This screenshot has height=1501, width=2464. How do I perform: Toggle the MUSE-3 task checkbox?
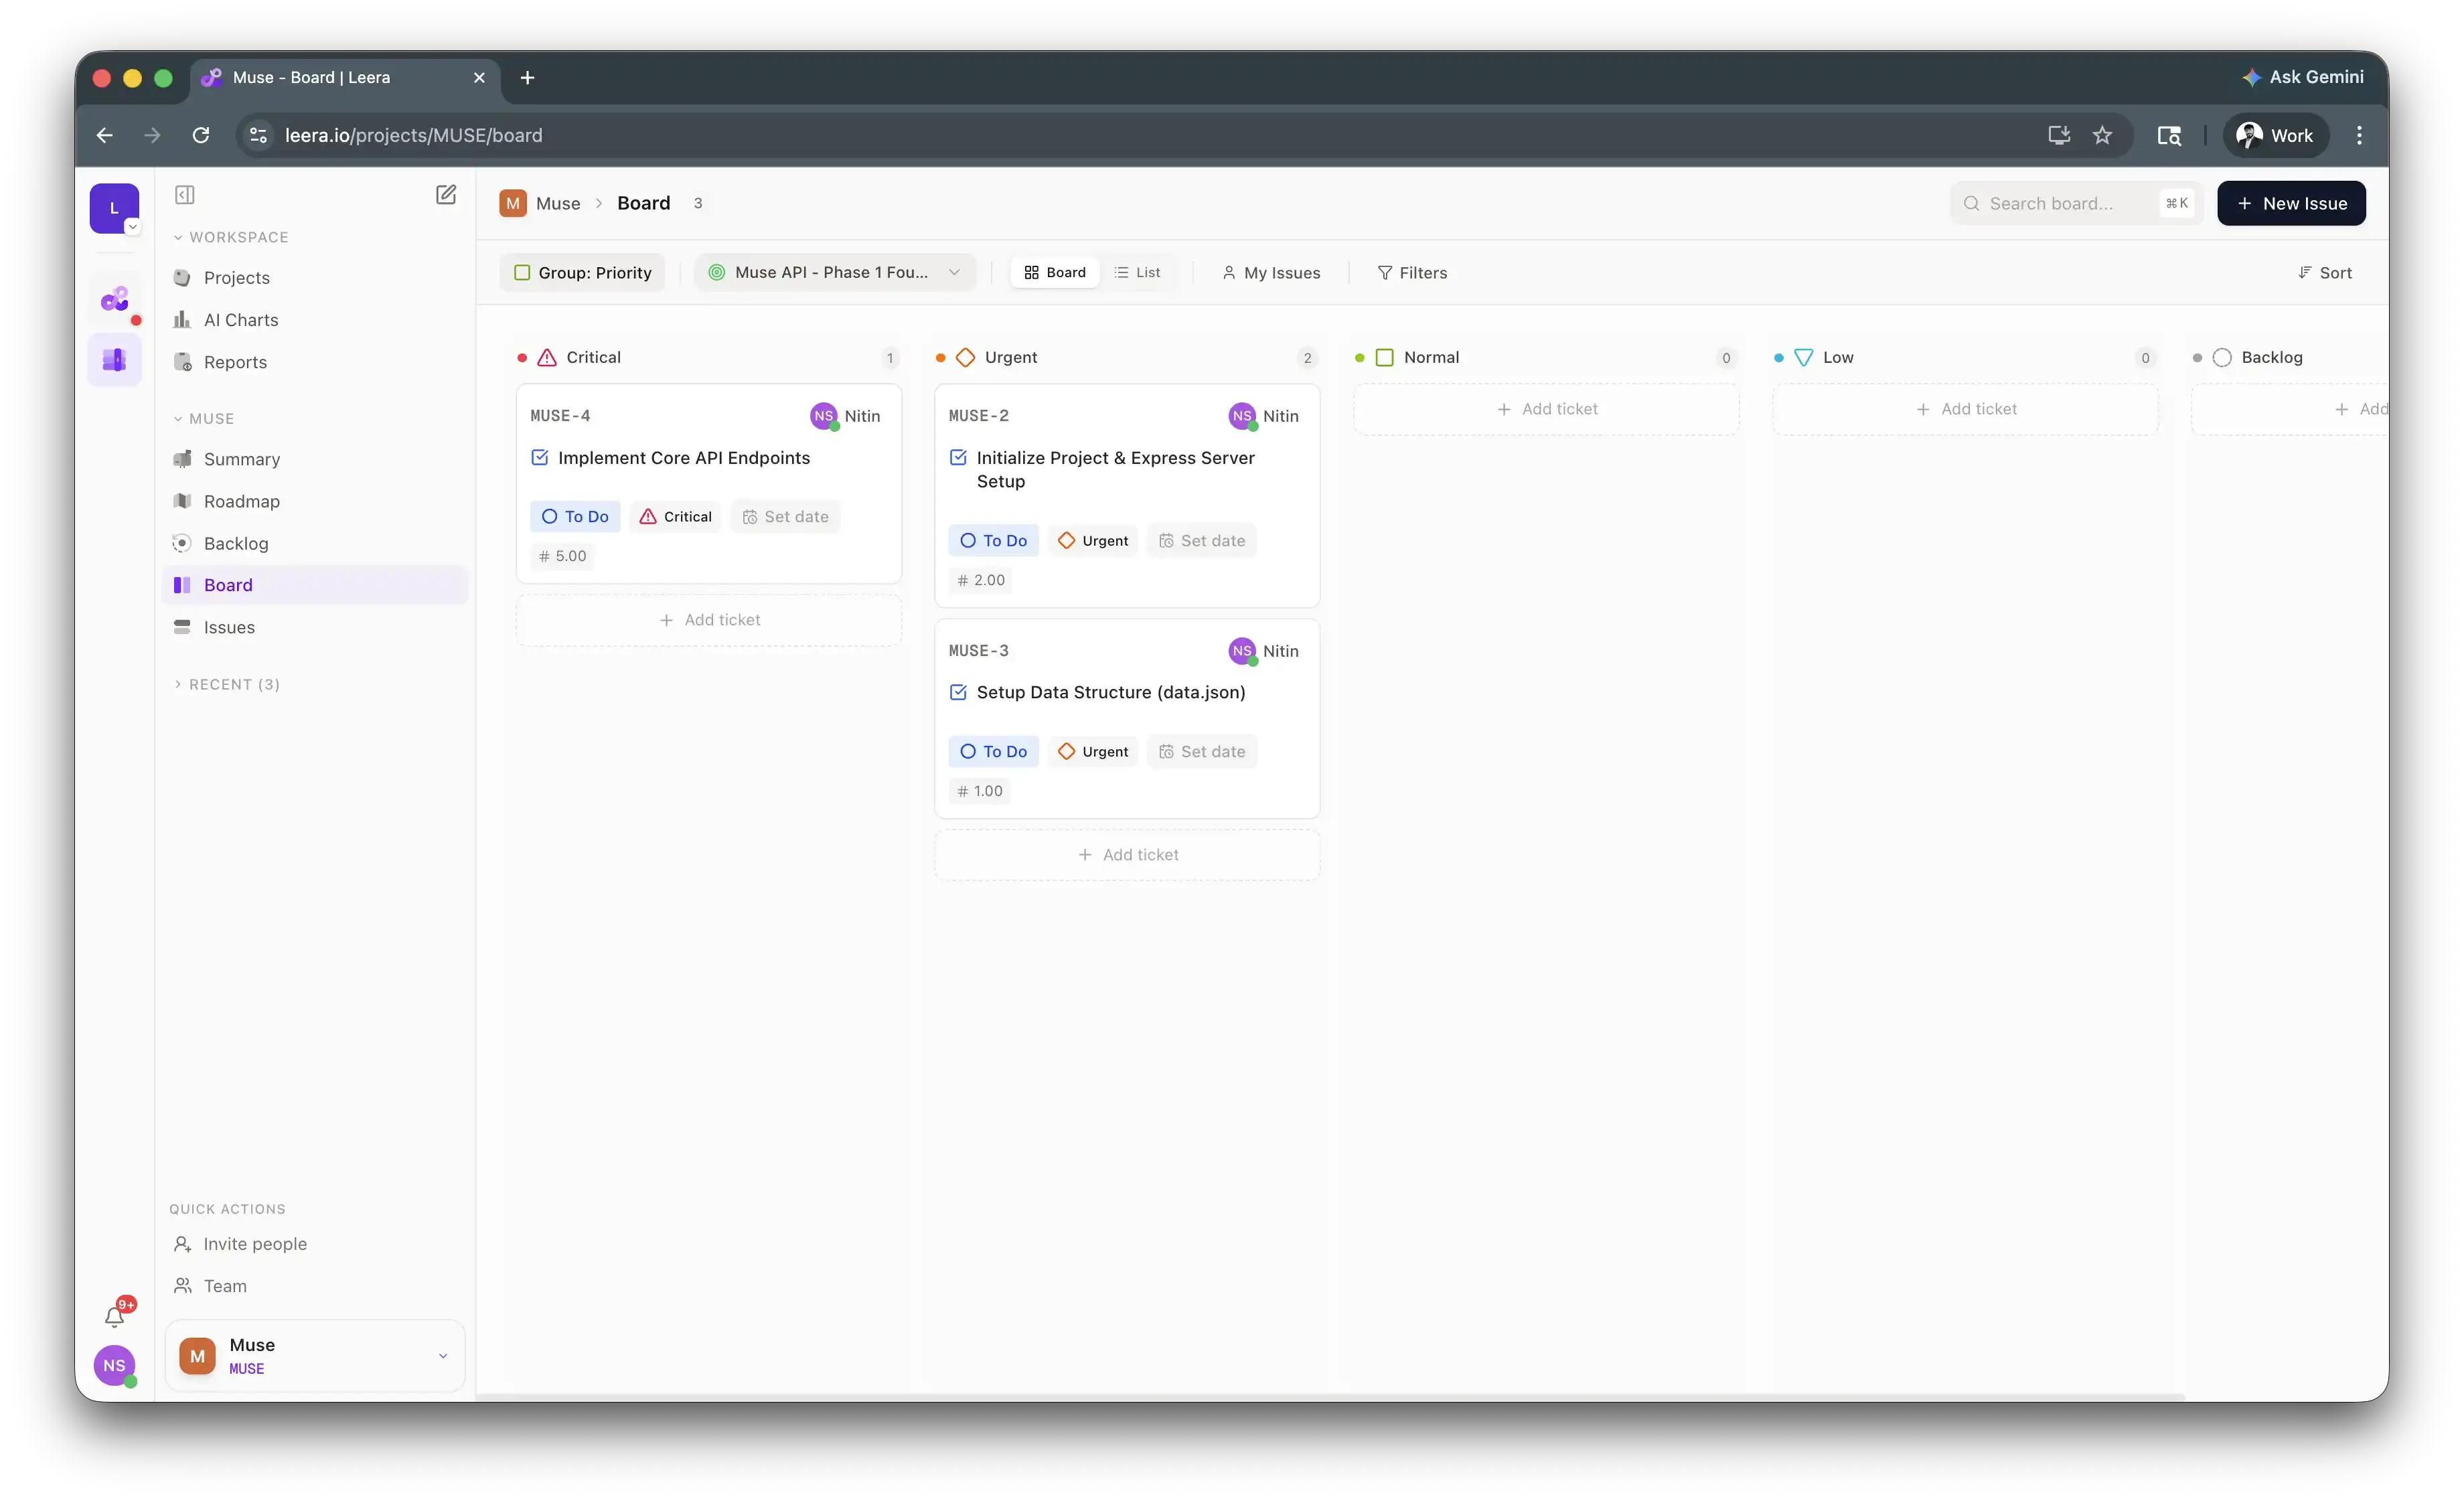(x=958, y=692)
